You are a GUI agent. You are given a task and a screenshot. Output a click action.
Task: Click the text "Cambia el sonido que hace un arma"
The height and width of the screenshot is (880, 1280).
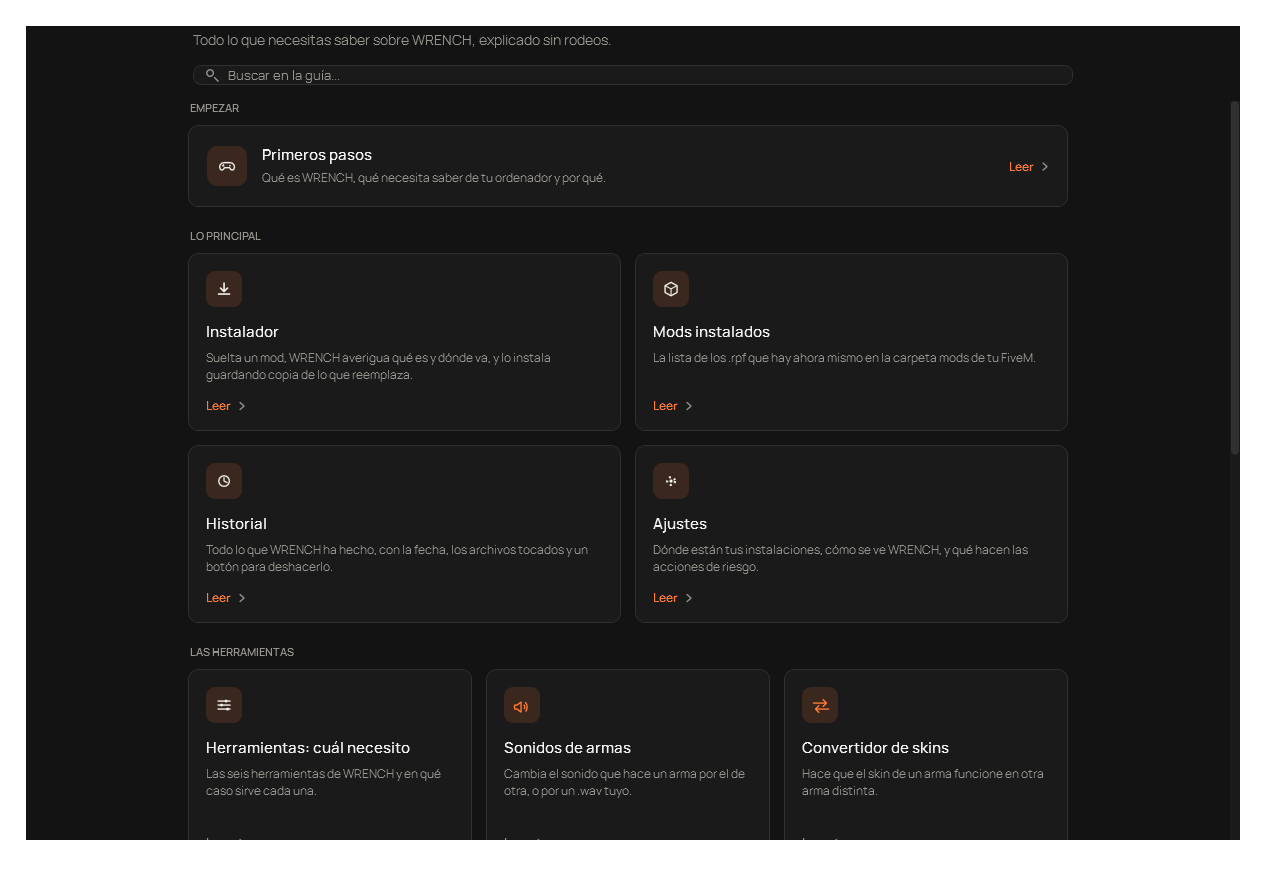624,782
